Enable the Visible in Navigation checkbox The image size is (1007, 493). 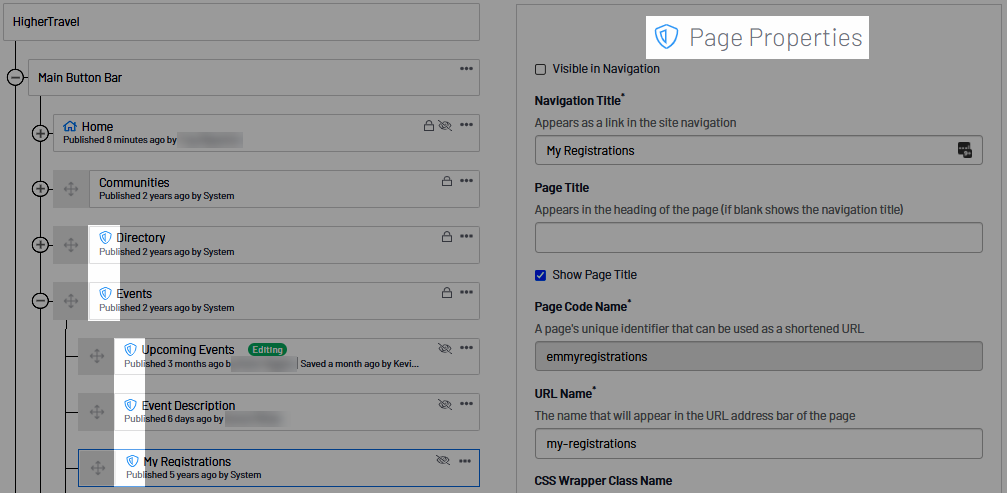(x=541, y=69)
